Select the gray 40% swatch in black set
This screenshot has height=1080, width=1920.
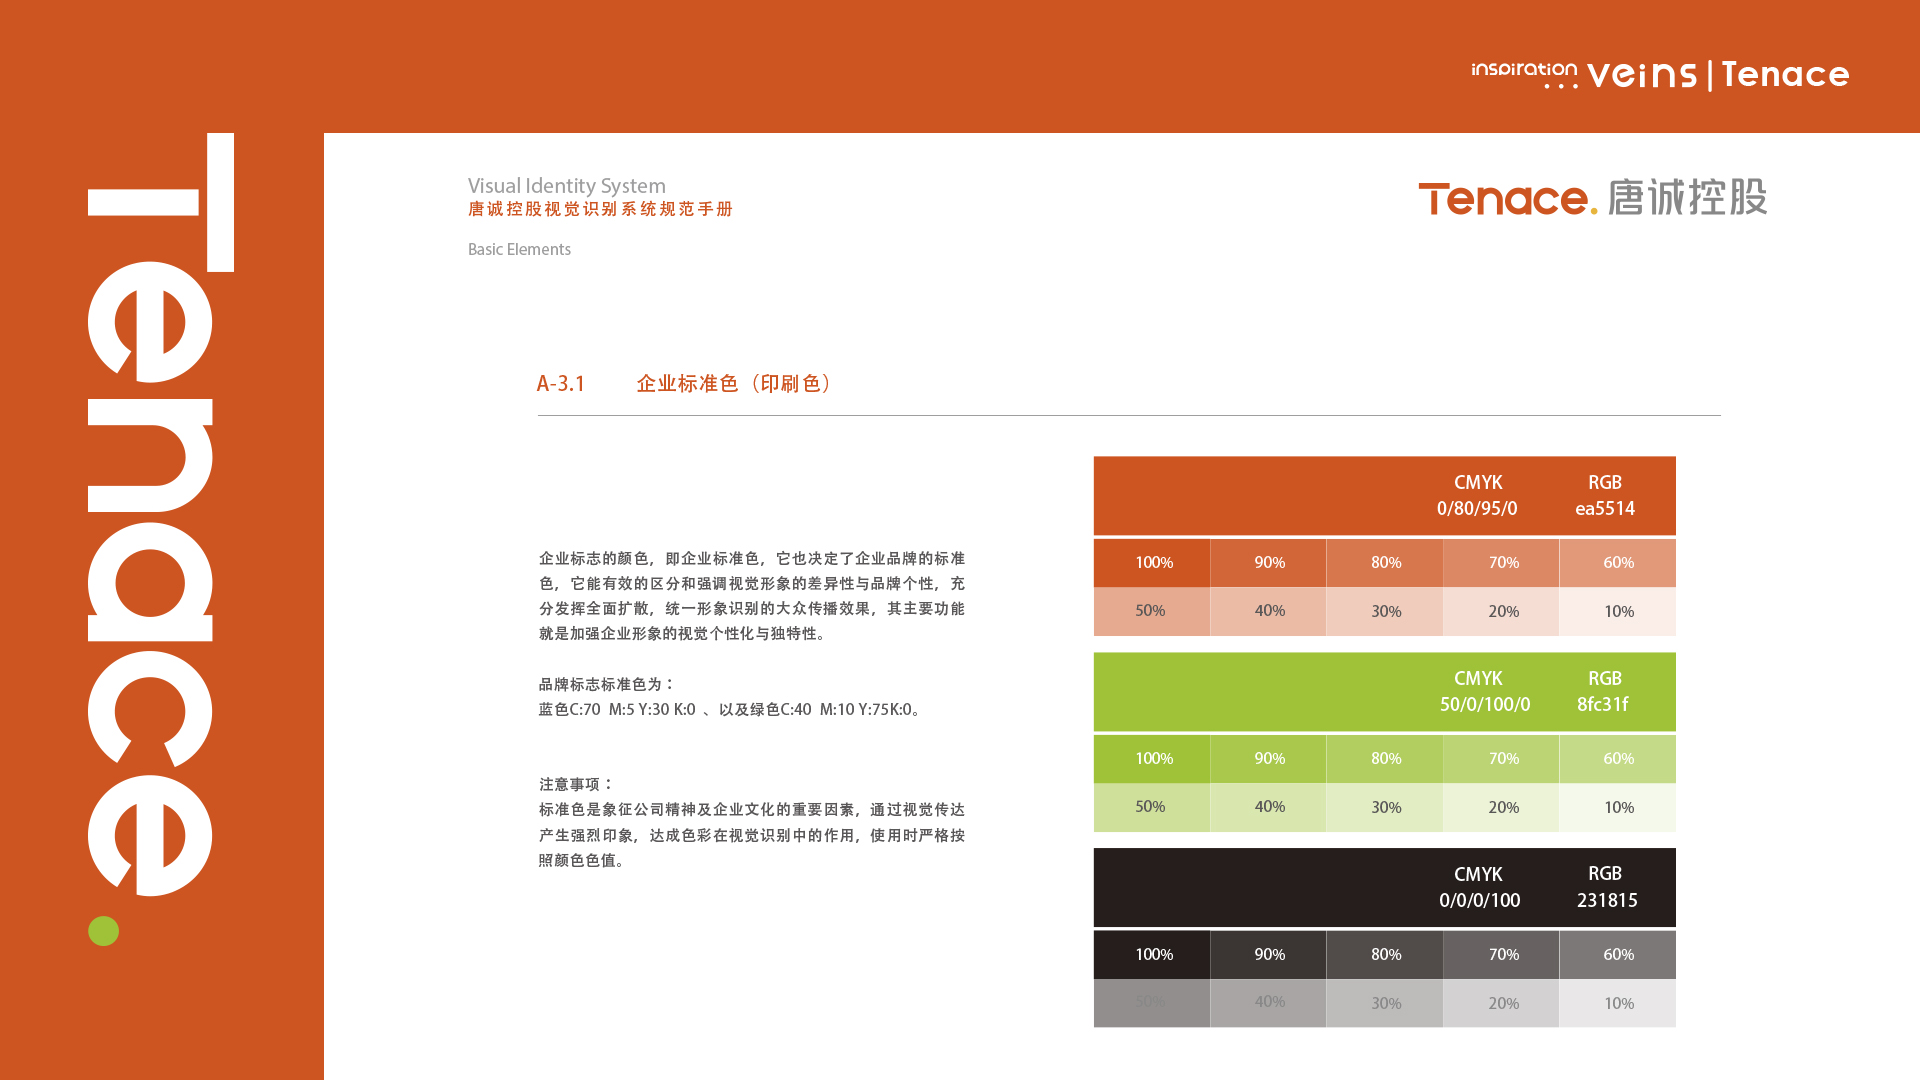coord(1268,1003)
